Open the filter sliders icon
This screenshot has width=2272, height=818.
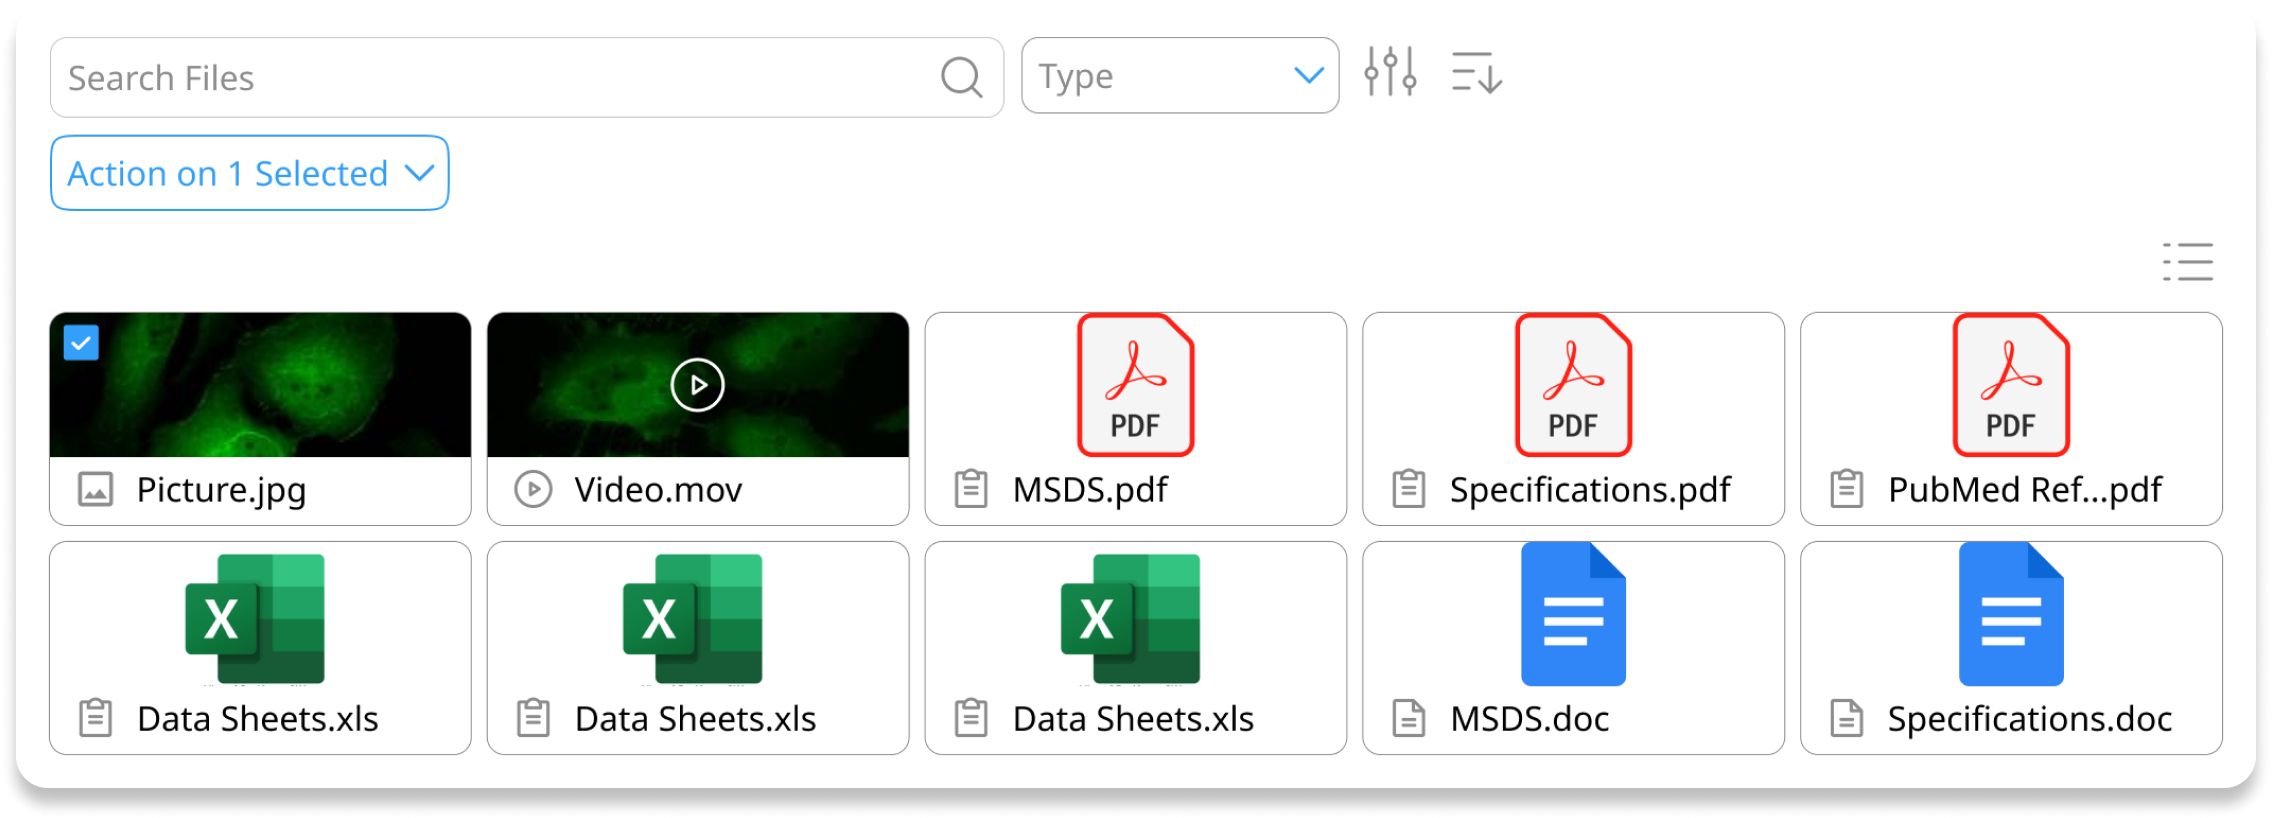tap(1390, 72)
